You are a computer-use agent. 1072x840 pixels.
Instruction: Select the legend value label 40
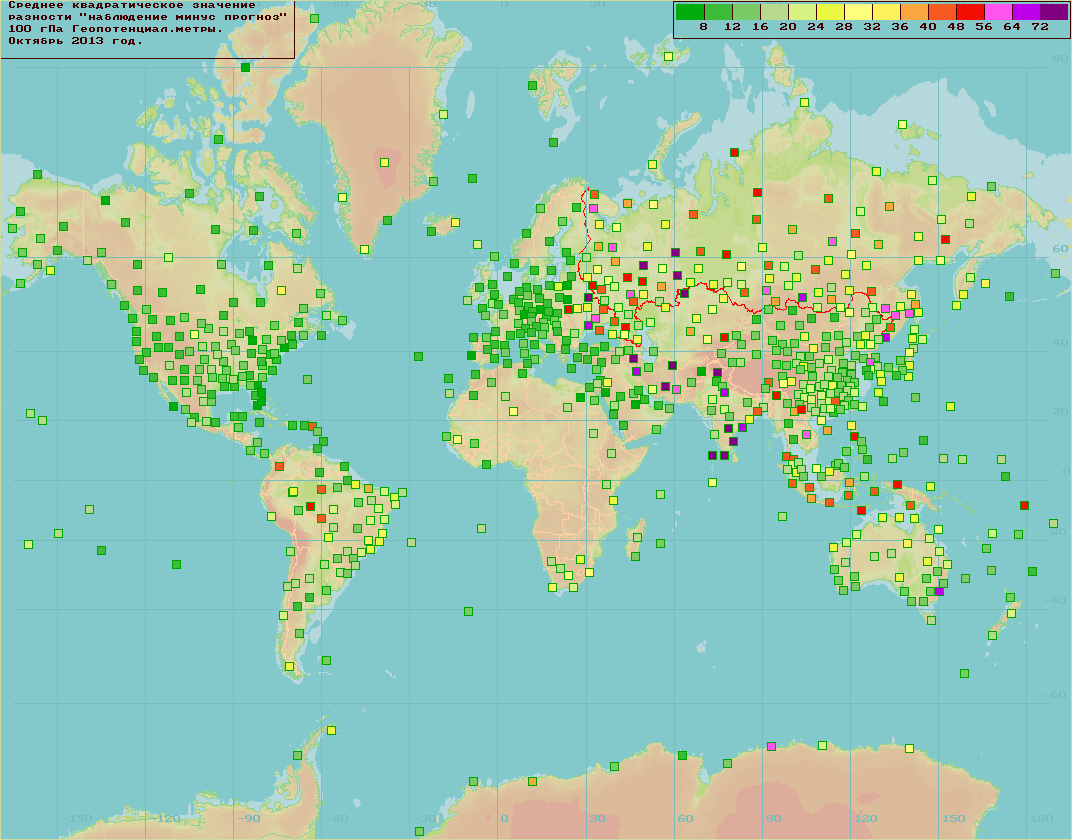928,27
